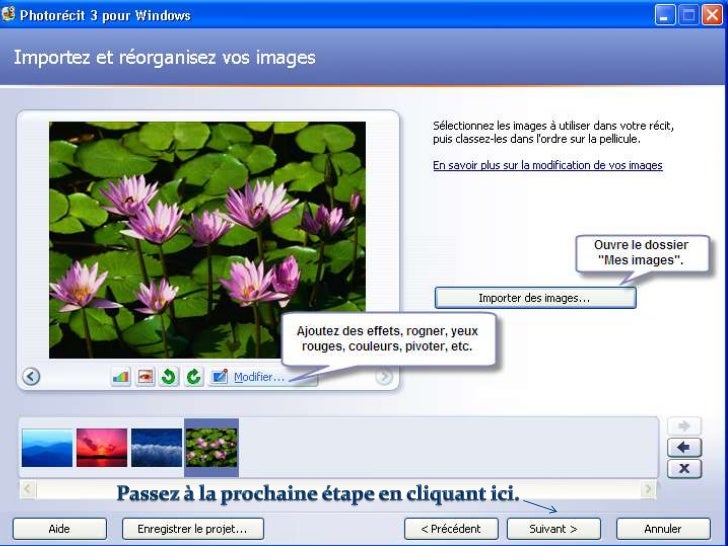Delete selected picture from filmstrip
Image resolution: width=728 pixels, height=546 pixels.
pos(684,469)
